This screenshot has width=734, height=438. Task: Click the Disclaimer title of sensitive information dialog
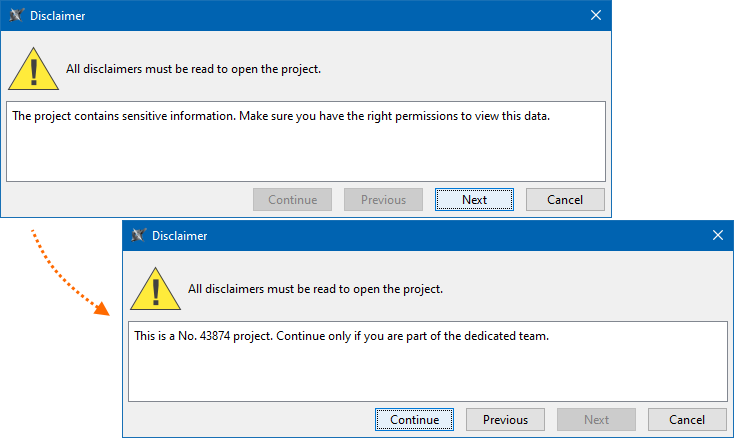(58, 16)
